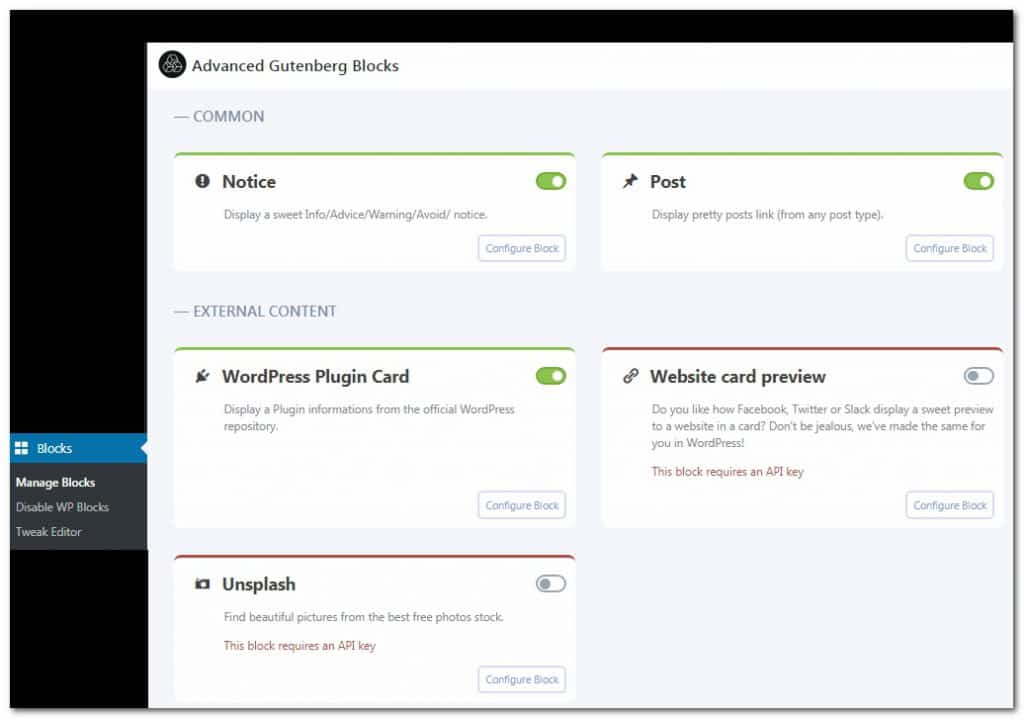Click the Unsplash camera icon

click(x=202, y=584)
